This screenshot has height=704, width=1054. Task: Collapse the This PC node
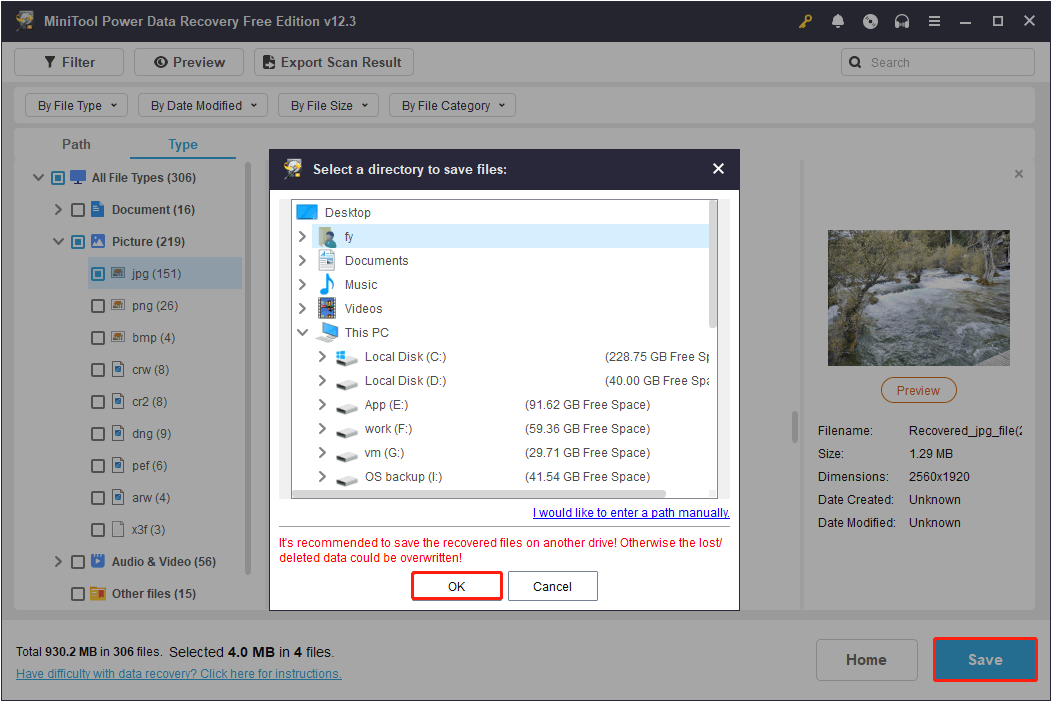click(302, 333)
